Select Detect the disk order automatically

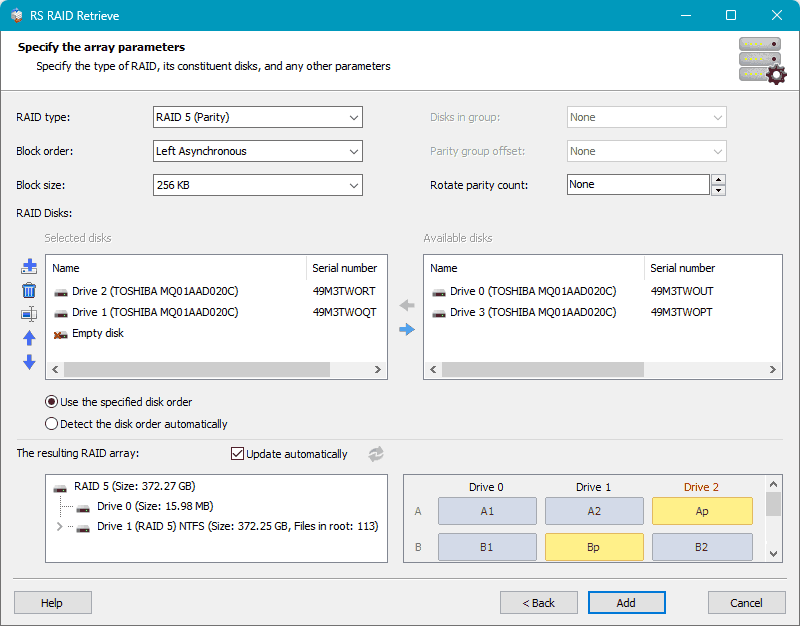[51, 423]
